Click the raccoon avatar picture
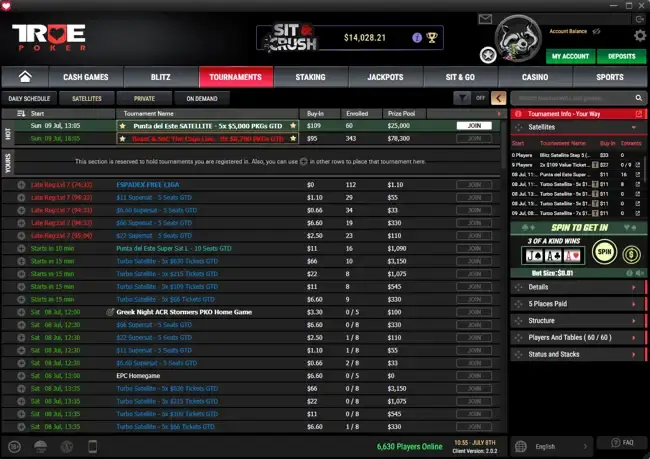This screenshot has width=650, height=459. tap(518, 39)
